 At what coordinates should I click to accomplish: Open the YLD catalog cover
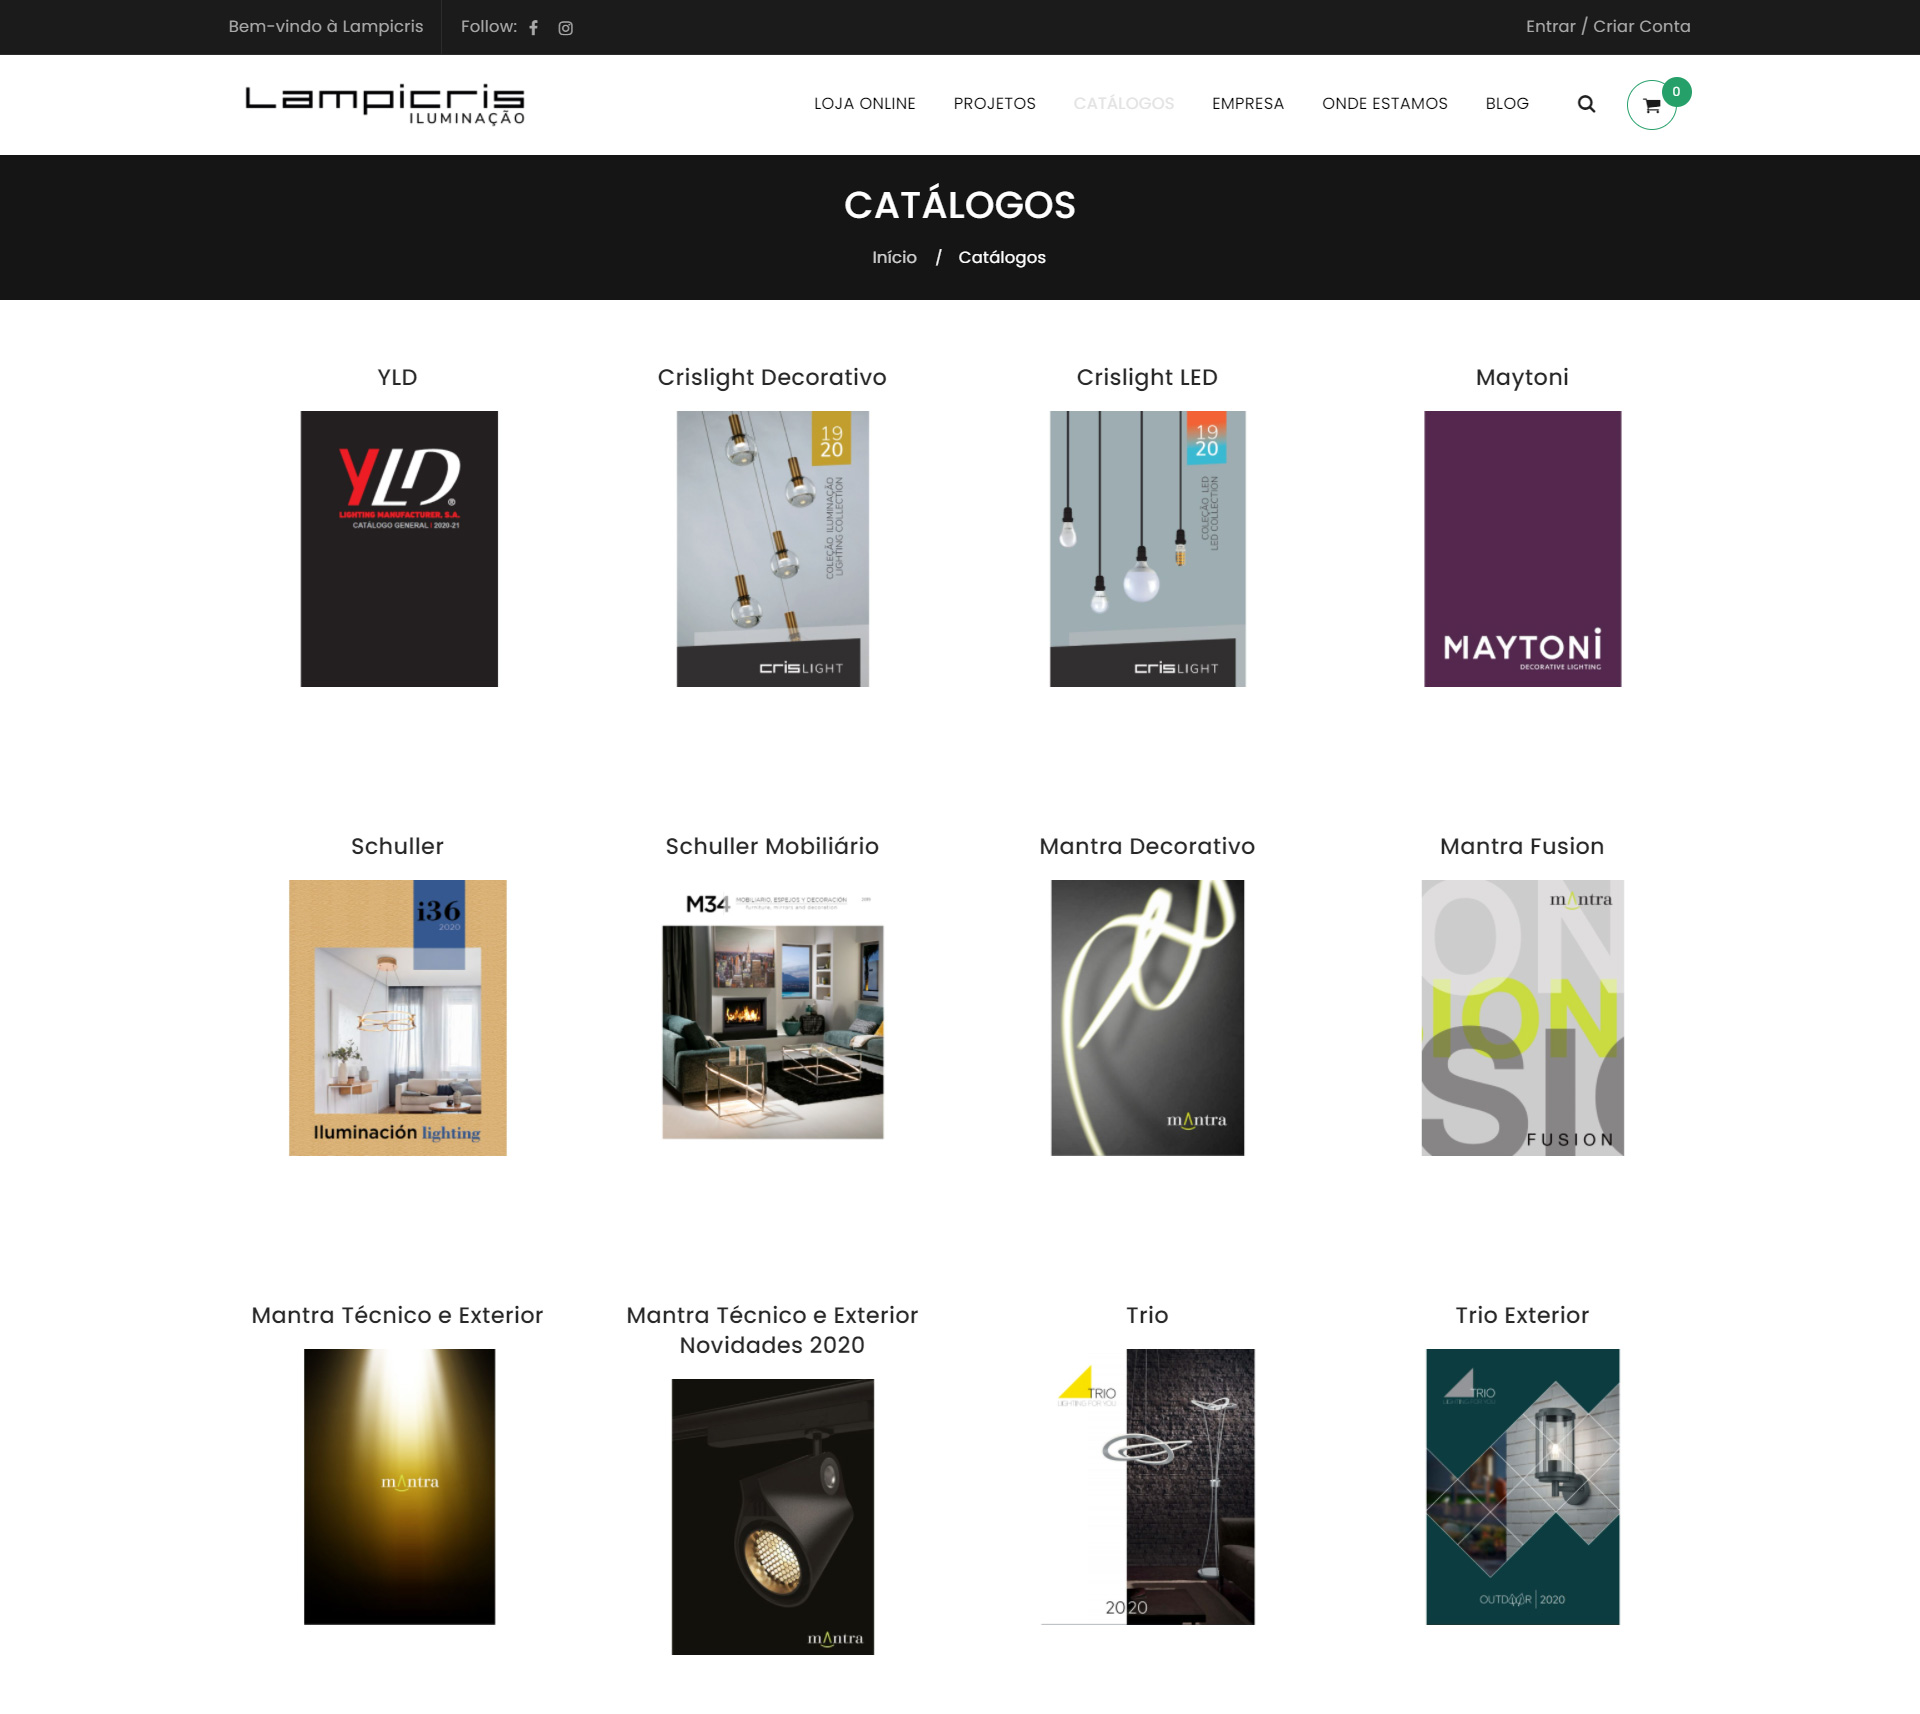[x=399, y=549]
